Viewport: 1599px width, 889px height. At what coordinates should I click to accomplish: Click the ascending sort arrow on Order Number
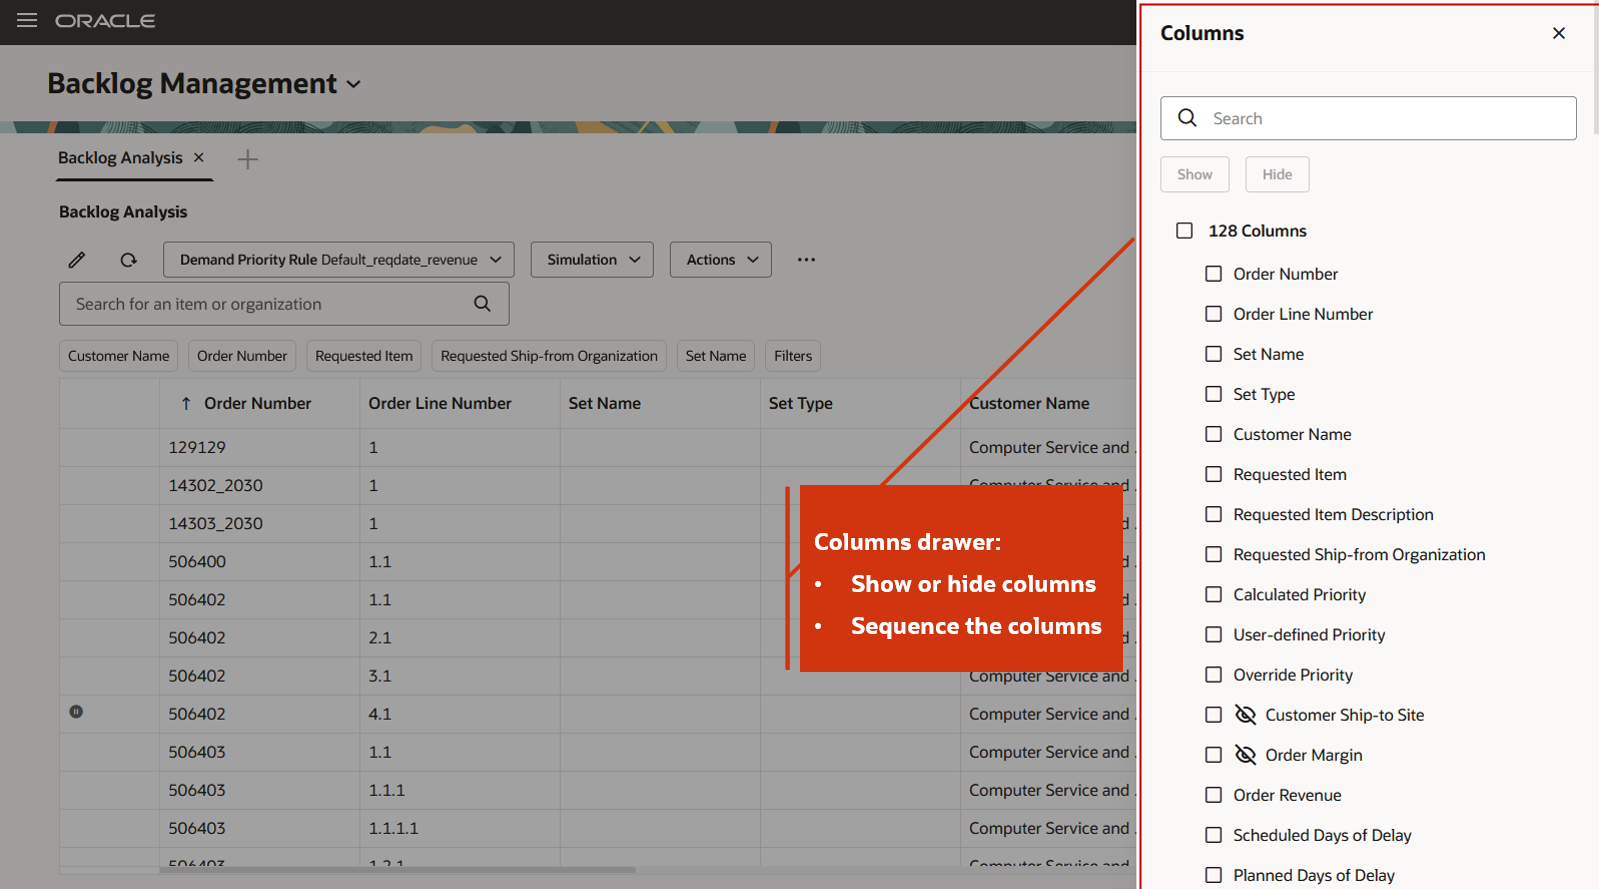pos(186,404)
